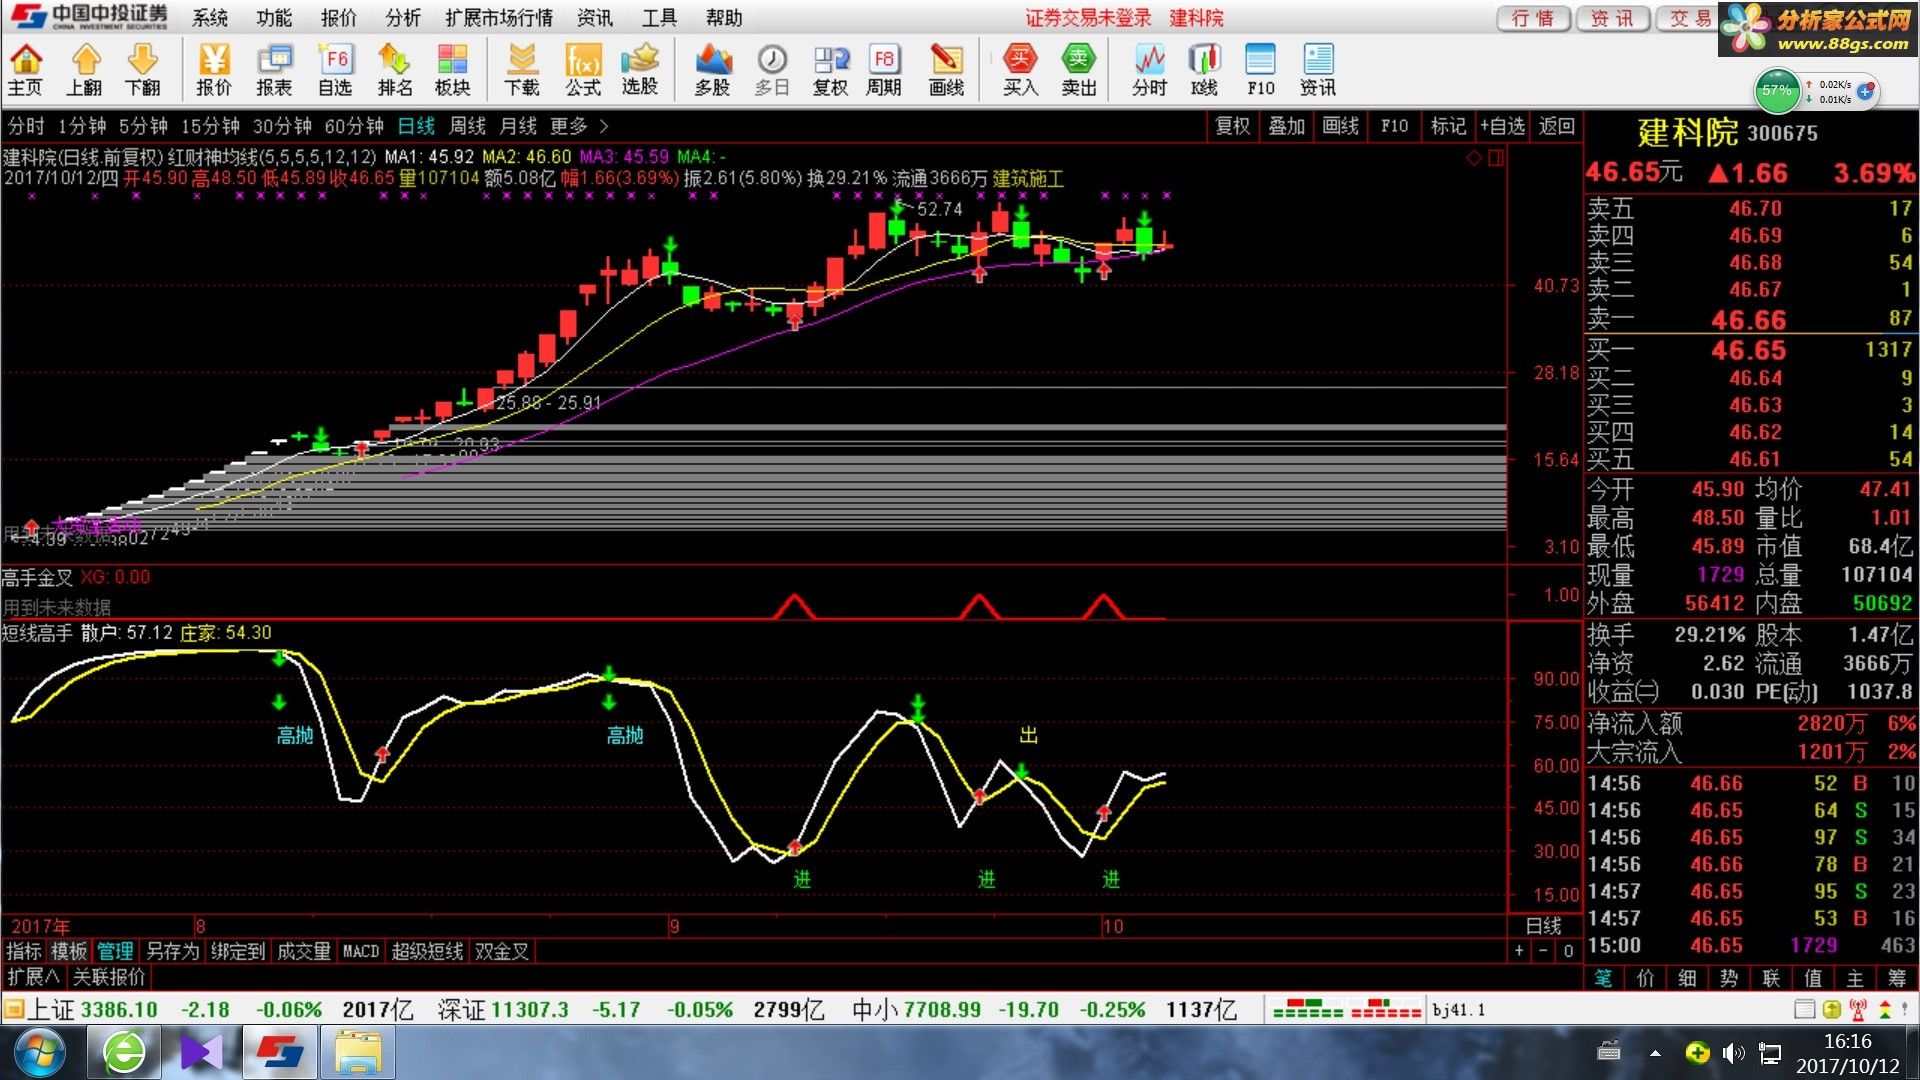Image resolution: width=1920 pixels, height=1080 pixels.
Task: Open the 行情 top-right button
Action: tap(1533, 18)
